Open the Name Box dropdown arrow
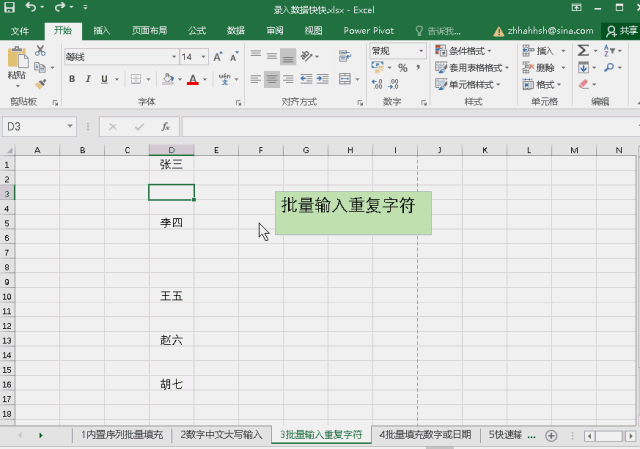This screenshot has height=449, width=640. (x=70, y=127)
